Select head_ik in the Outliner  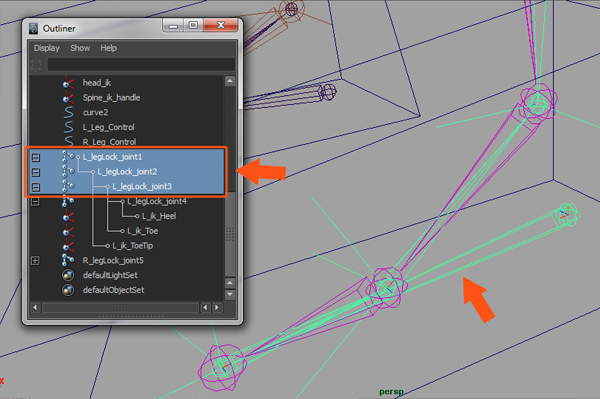[x=97, y=83]
